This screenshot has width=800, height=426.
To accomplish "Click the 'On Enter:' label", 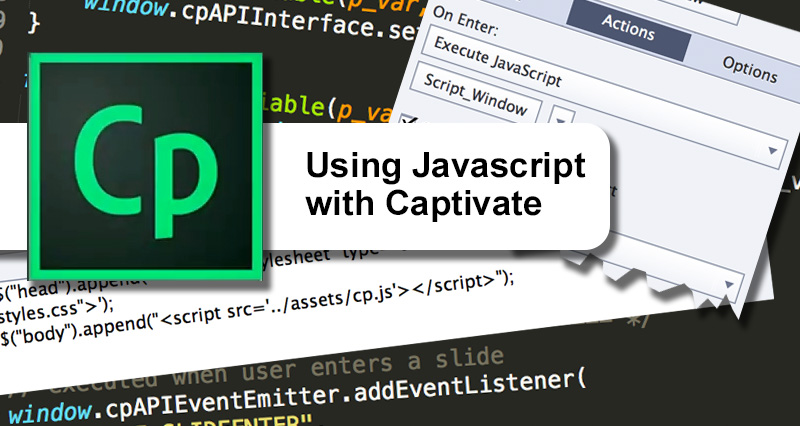I will point(465,22).
